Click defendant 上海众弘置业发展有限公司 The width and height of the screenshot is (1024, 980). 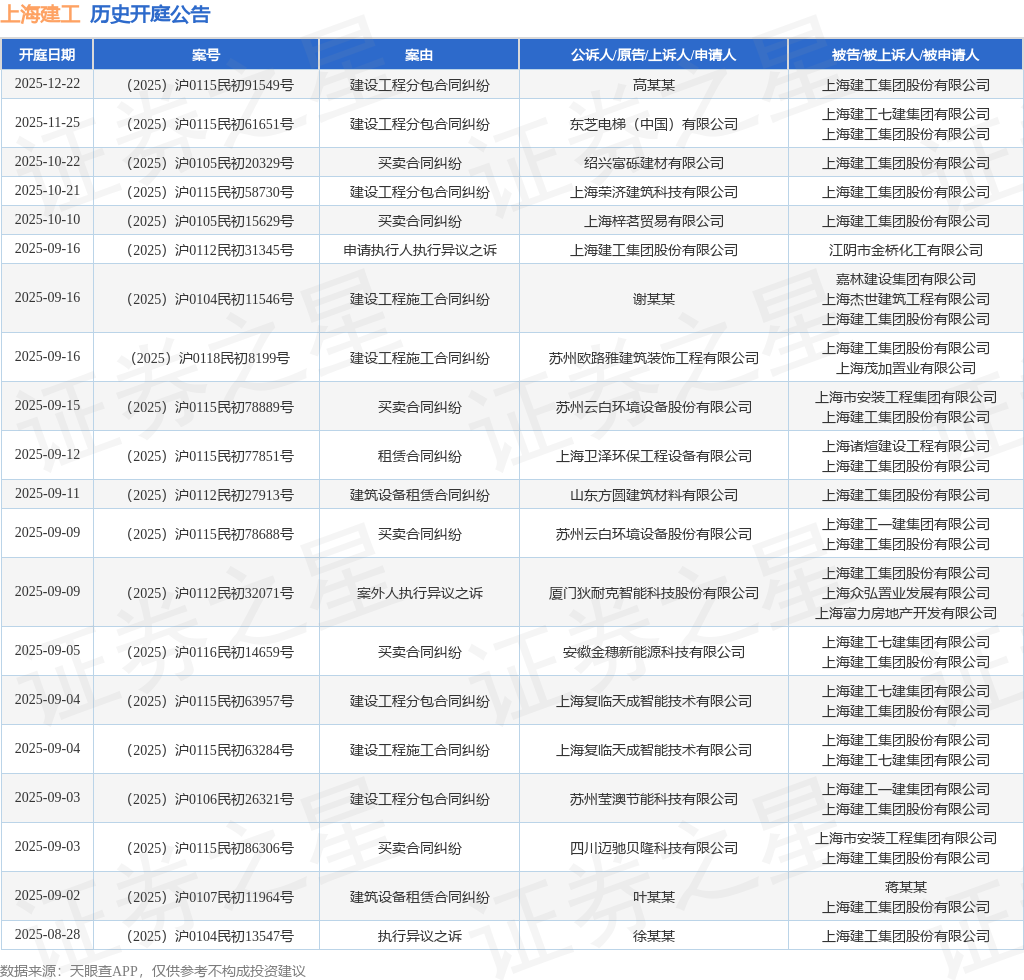[x=906, y=593]
